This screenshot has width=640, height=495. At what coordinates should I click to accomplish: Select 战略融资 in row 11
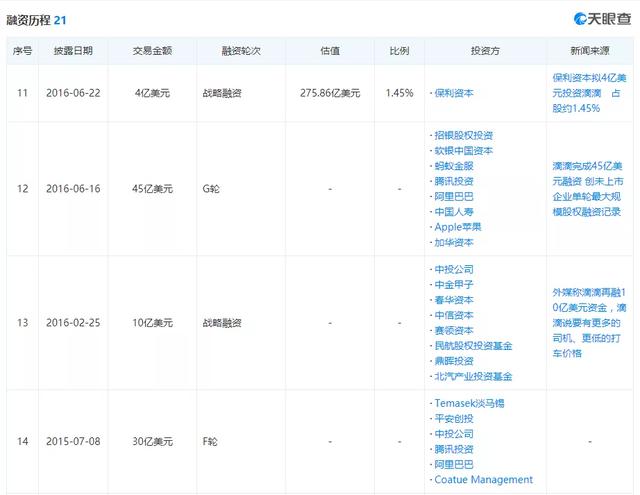pos(222,93)
